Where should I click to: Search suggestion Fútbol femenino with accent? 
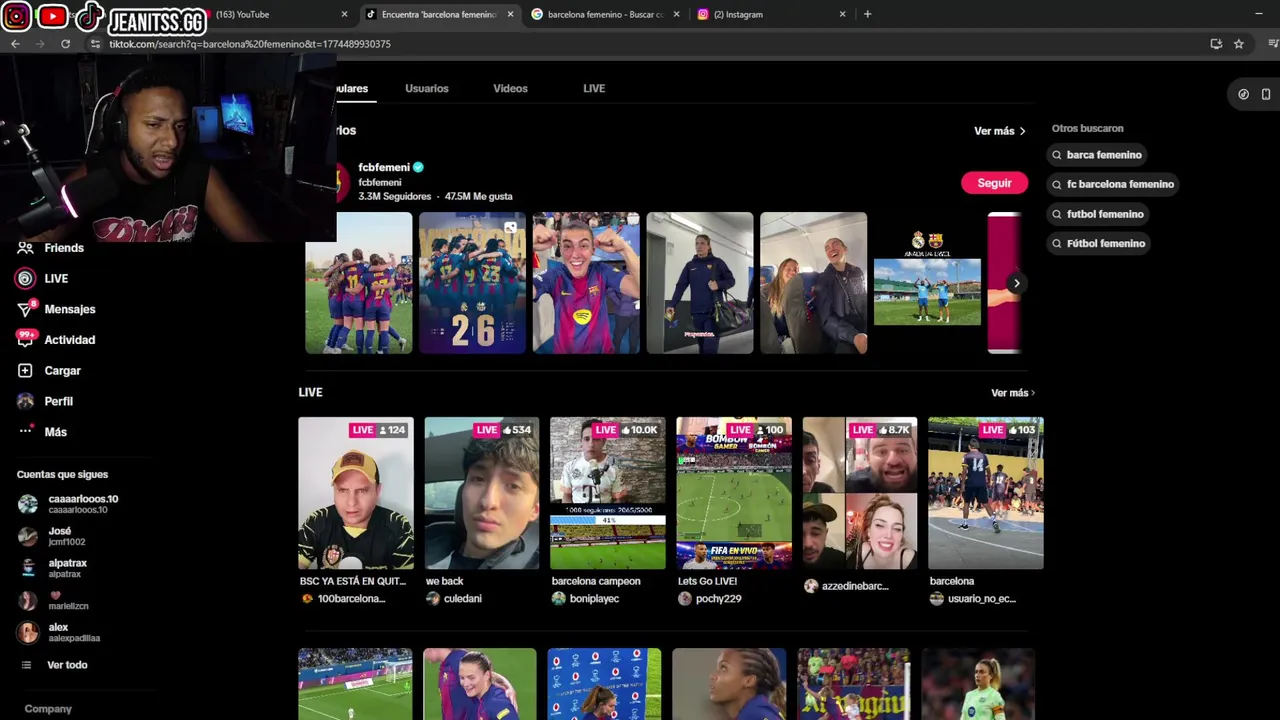(1098, 243)
